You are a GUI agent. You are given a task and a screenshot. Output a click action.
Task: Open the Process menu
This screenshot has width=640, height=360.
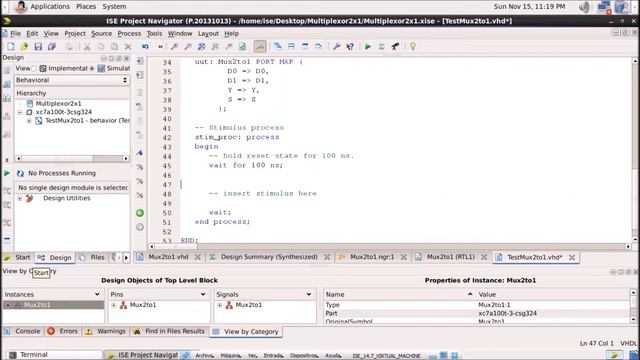coord(129,33)
